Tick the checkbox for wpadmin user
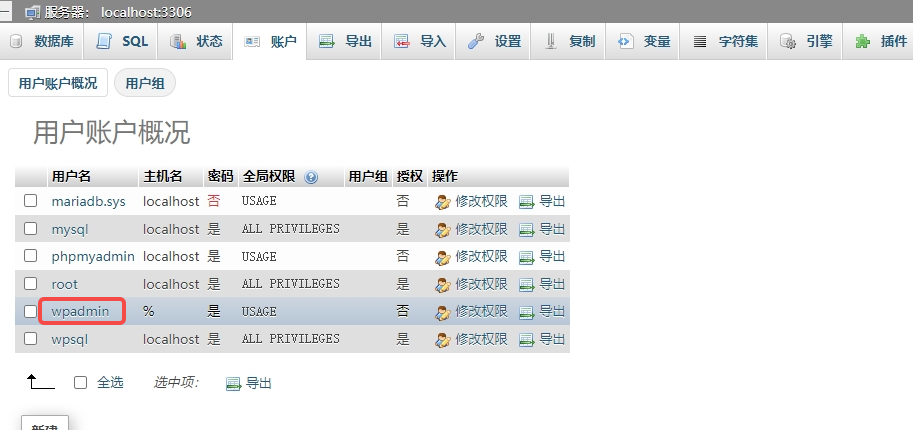Screen dimensions: 913x430 point(31,311)
